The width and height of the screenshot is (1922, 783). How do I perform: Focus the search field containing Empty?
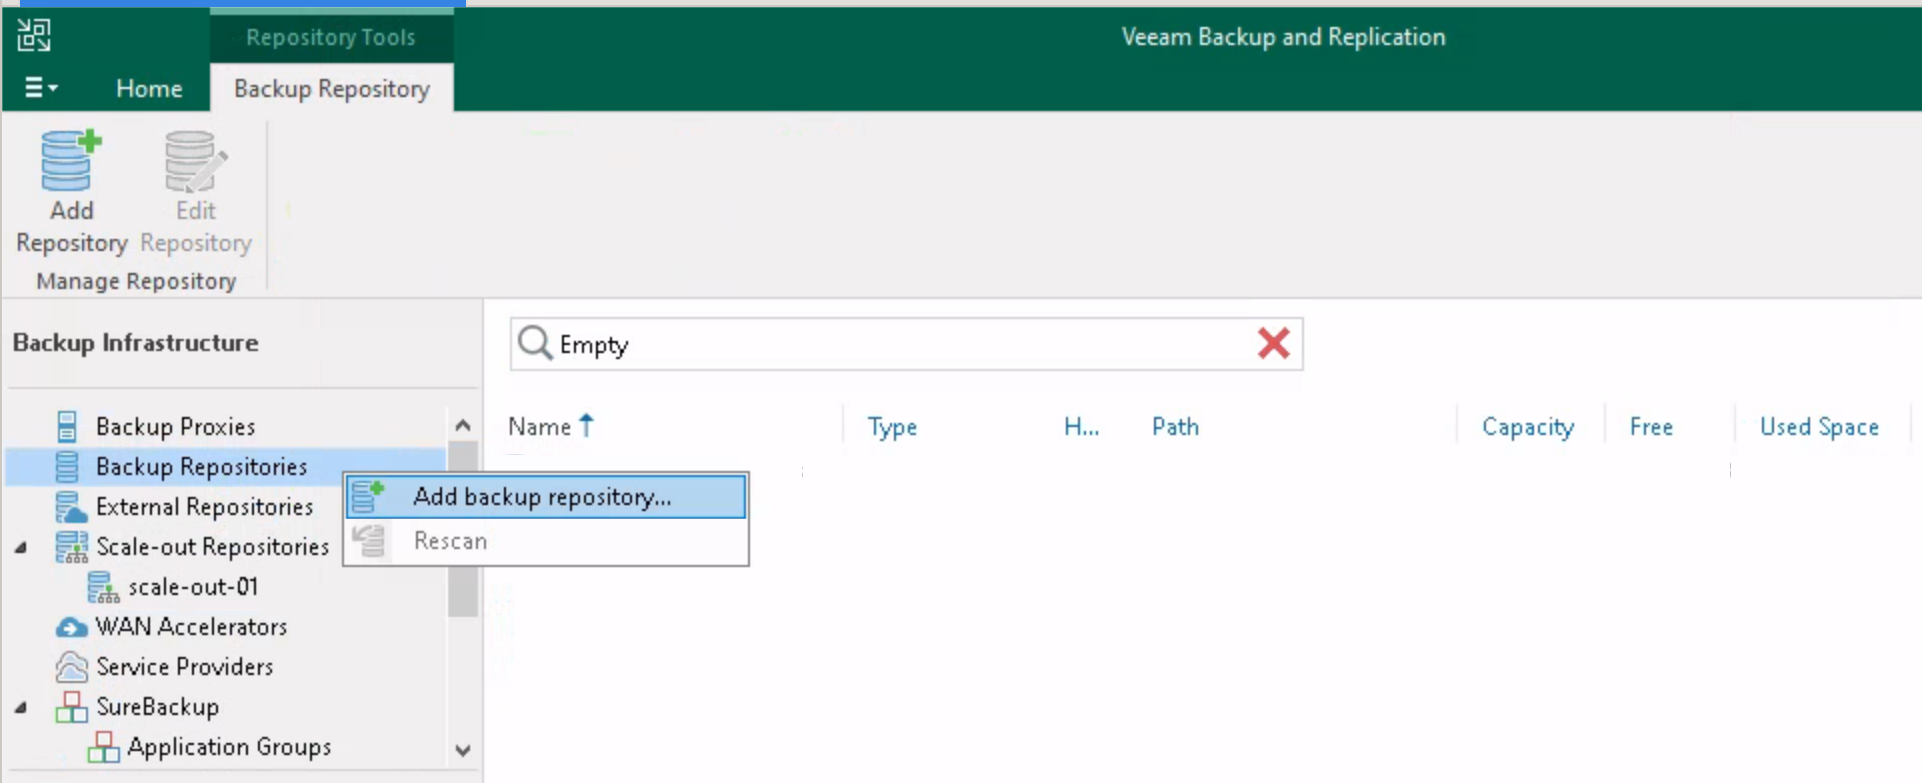pos(906,344)
